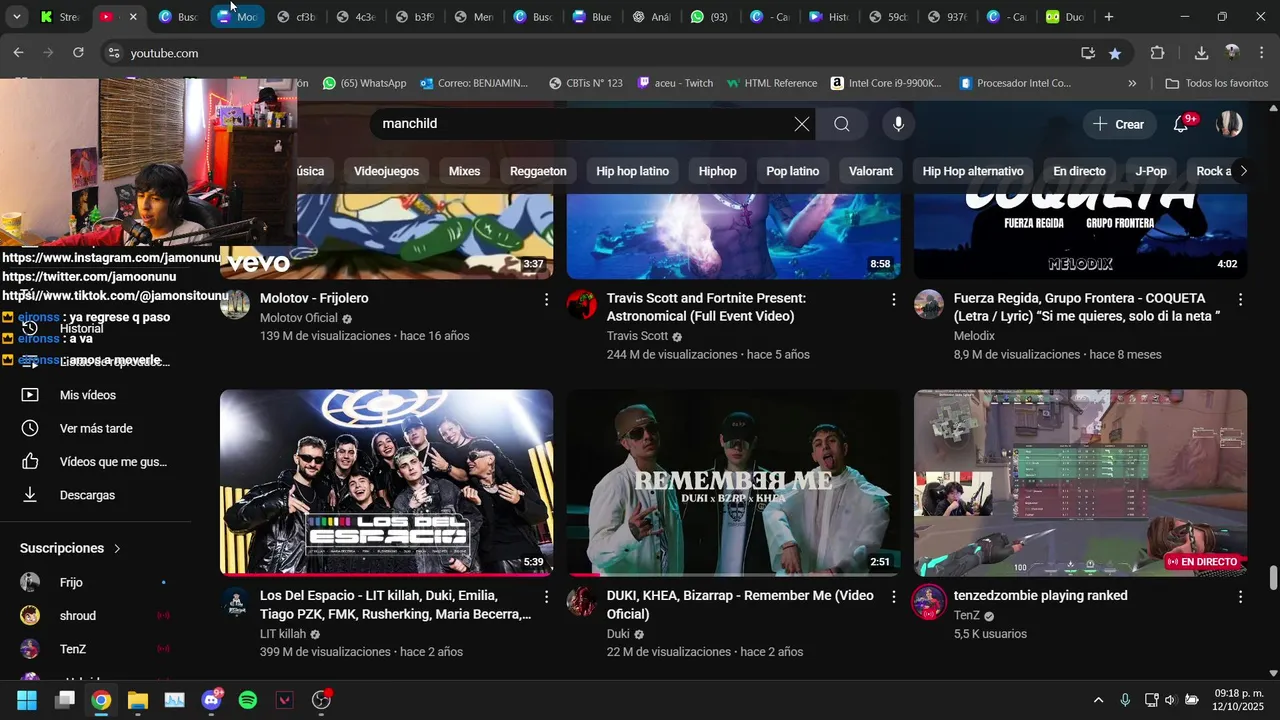Viewport: 1280px width, 720px height.
Task: Clear the manchild search text
Action: tap(802, 124)
